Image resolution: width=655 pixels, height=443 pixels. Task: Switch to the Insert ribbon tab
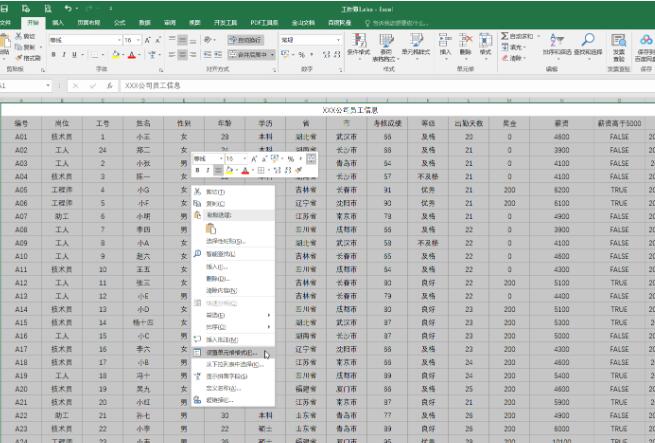pos(58,23)
